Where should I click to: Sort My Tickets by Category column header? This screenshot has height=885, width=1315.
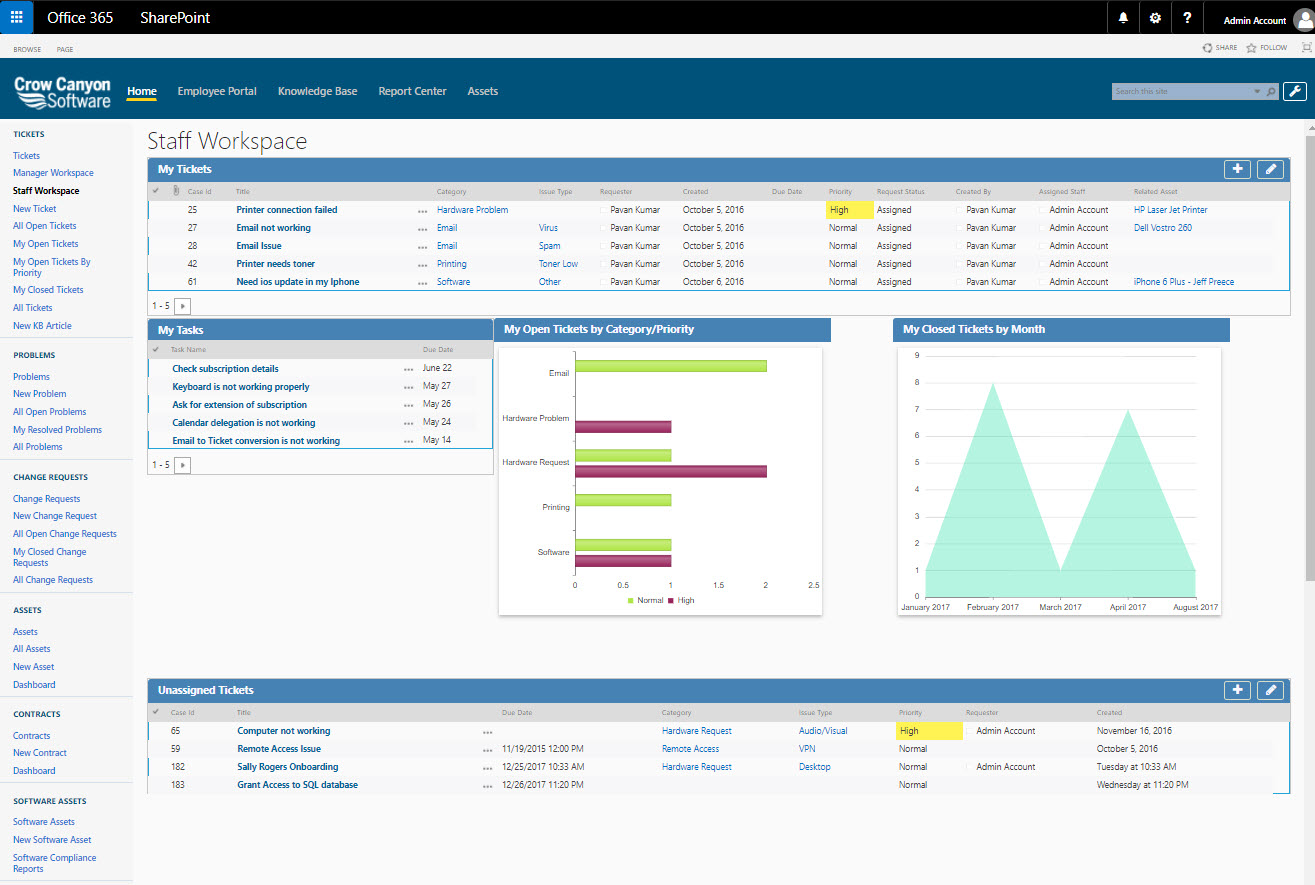[x=451, y=191]
